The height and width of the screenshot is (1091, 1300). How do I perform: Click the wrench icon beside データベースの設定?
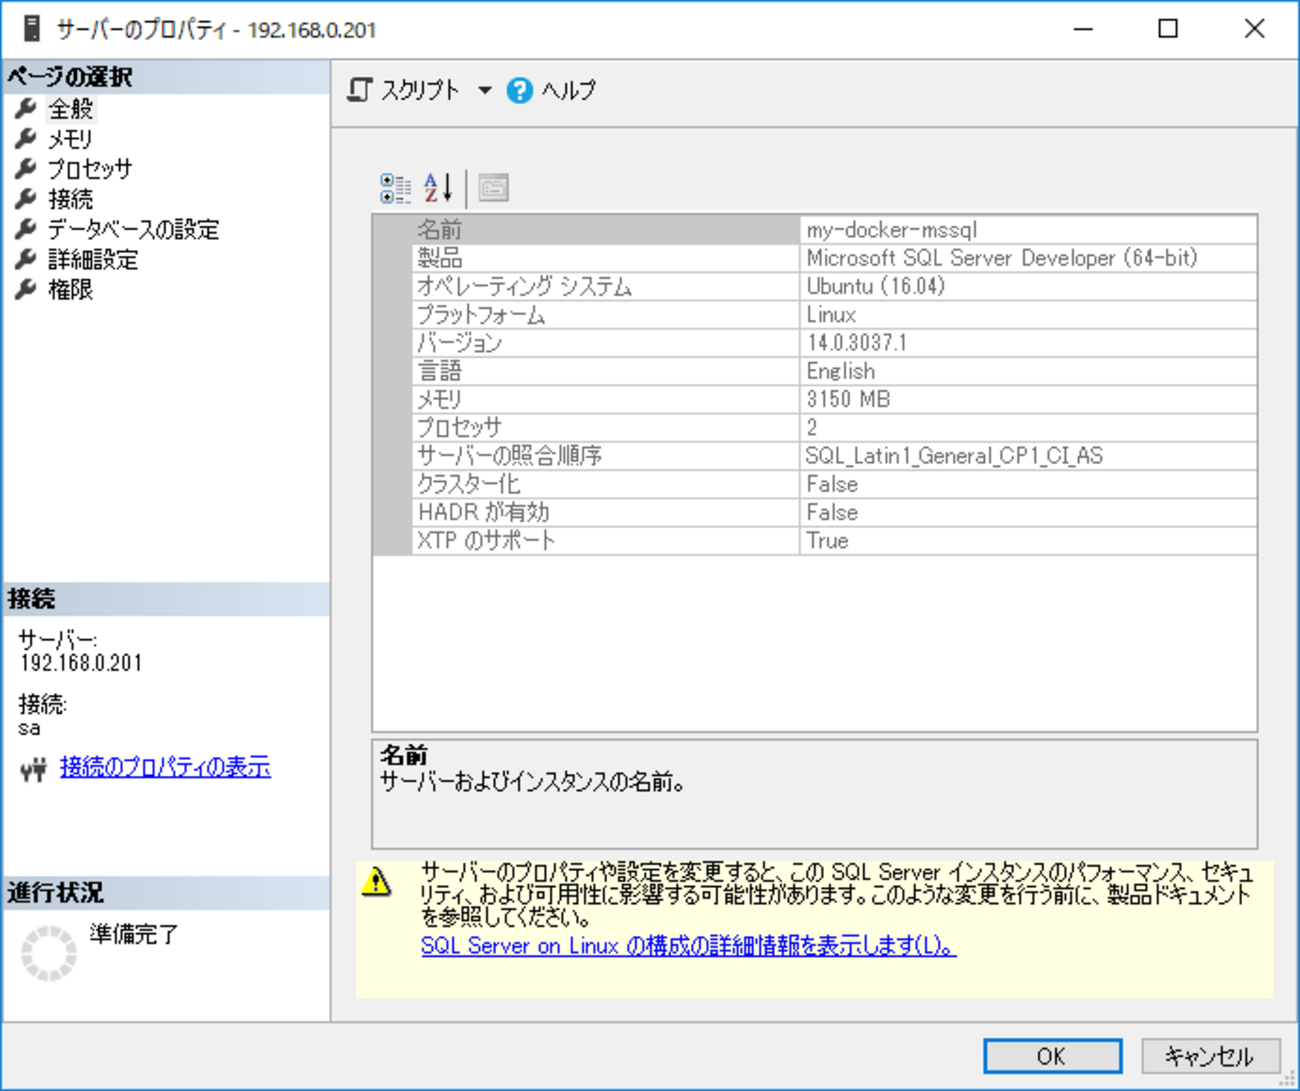[x=26, y=228]
